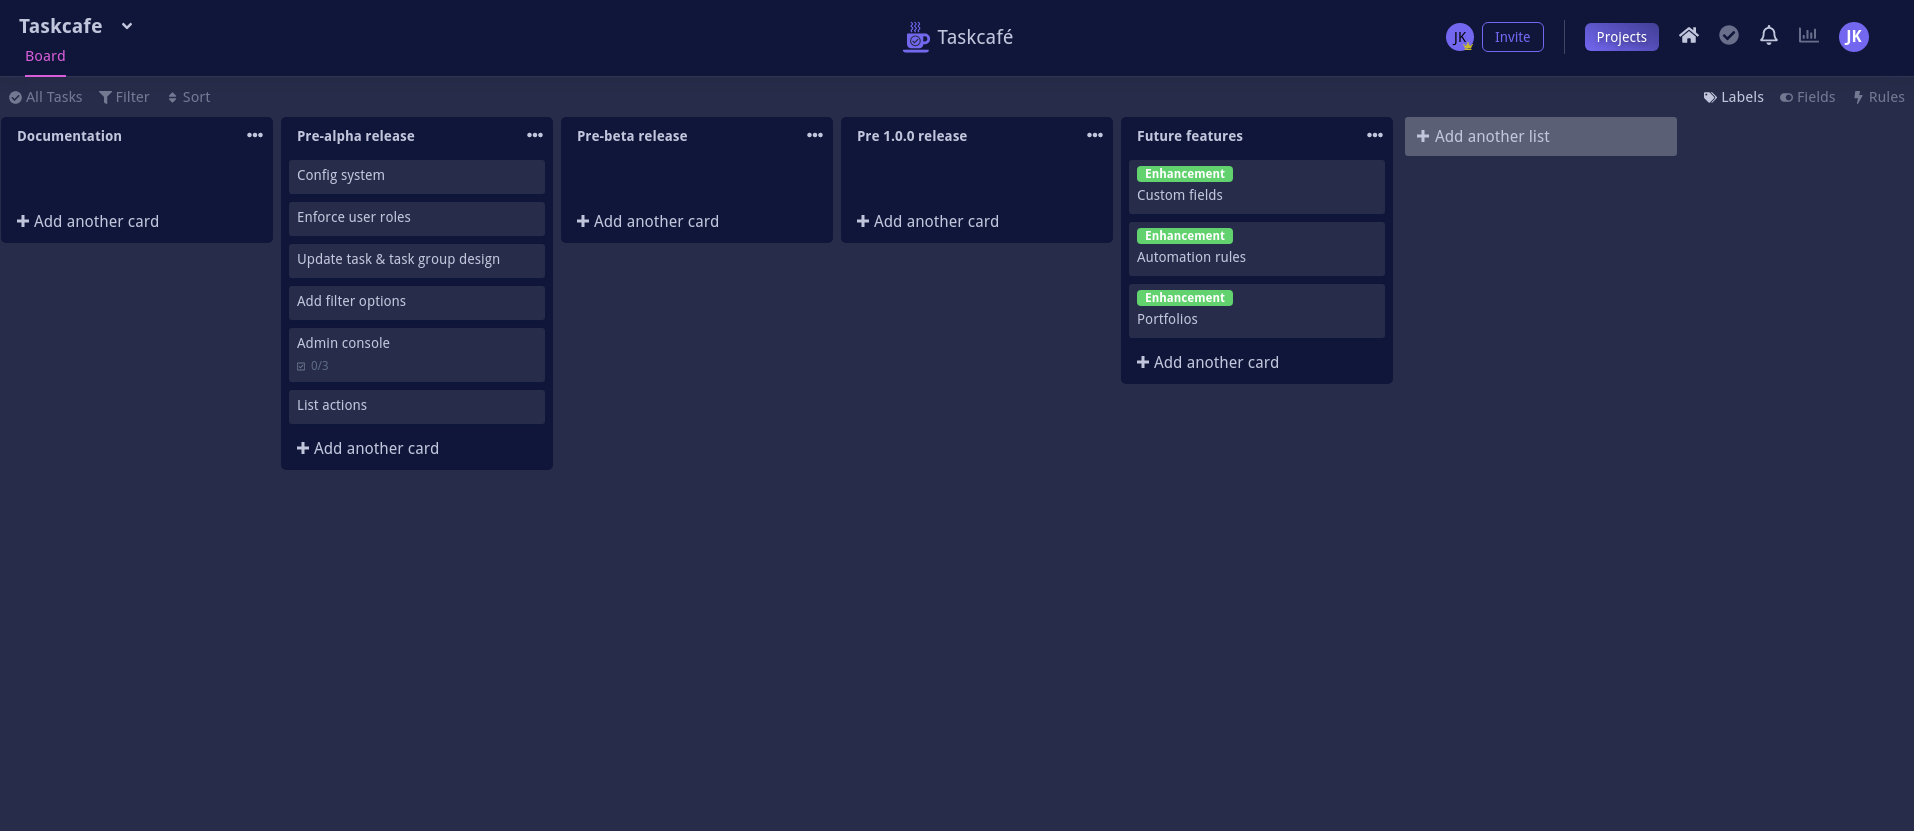The width and height of the screenshot is (1914, 831).
Task: Add another card to Pre 1.0.0 release
Action: click(928, 221)
